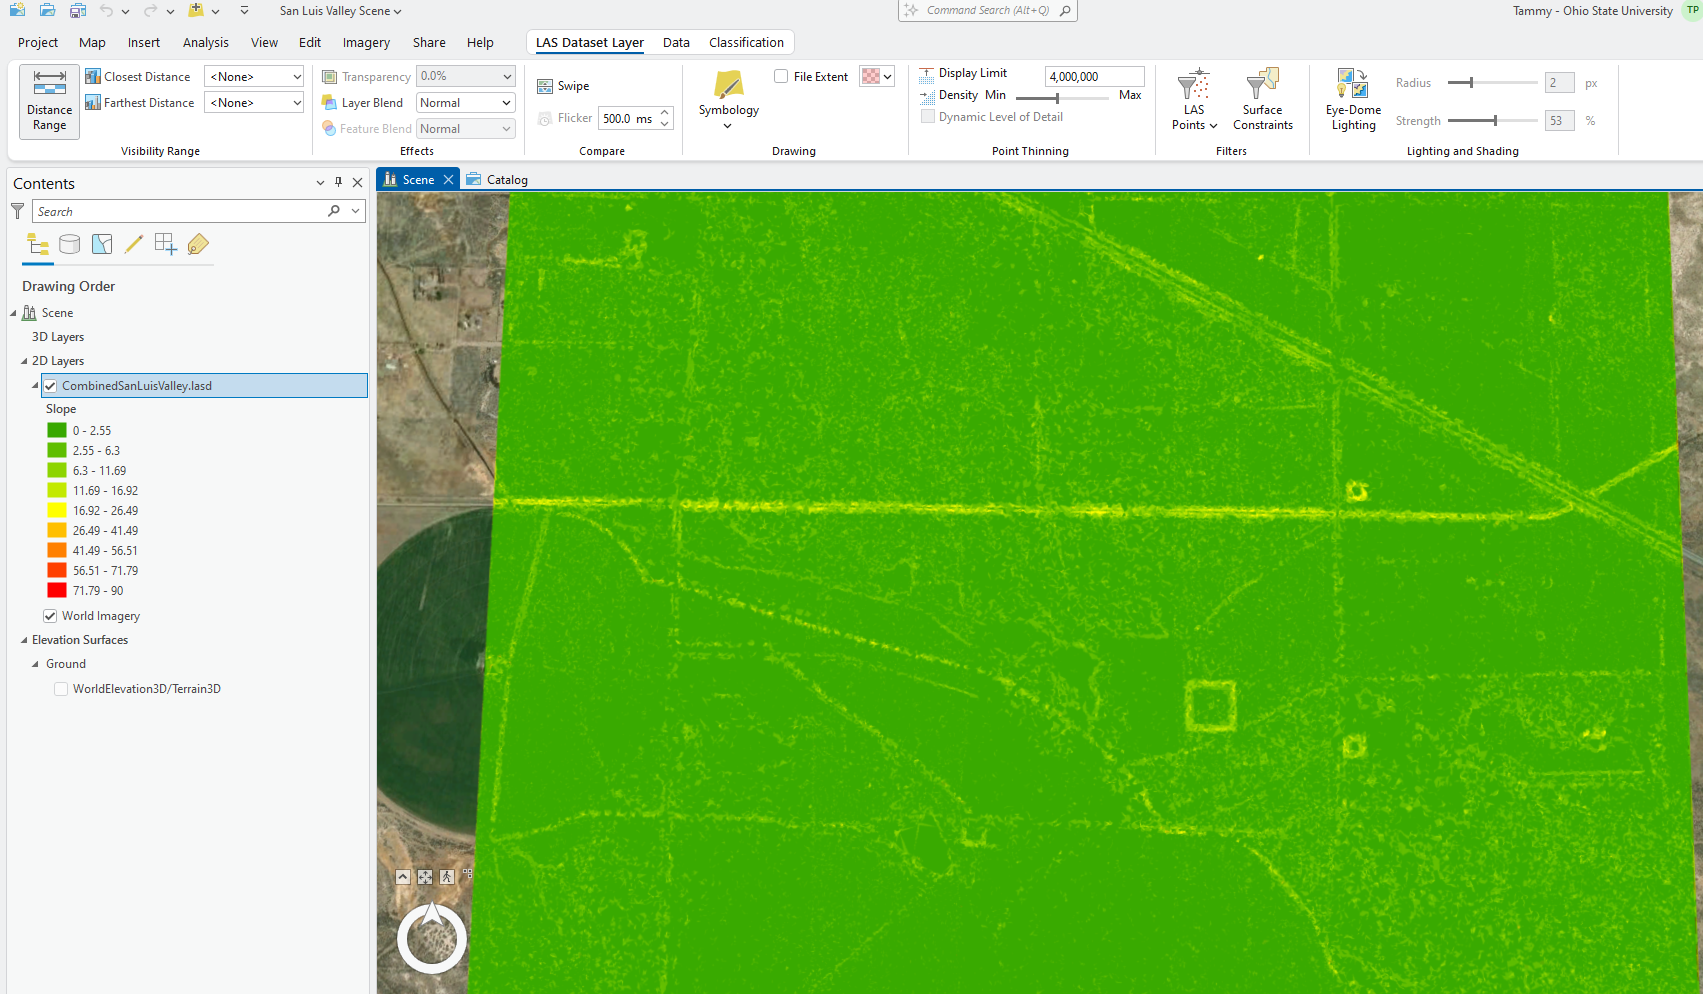
Task: Click the List By Editing pencil icon
Action: pos(134,245)
